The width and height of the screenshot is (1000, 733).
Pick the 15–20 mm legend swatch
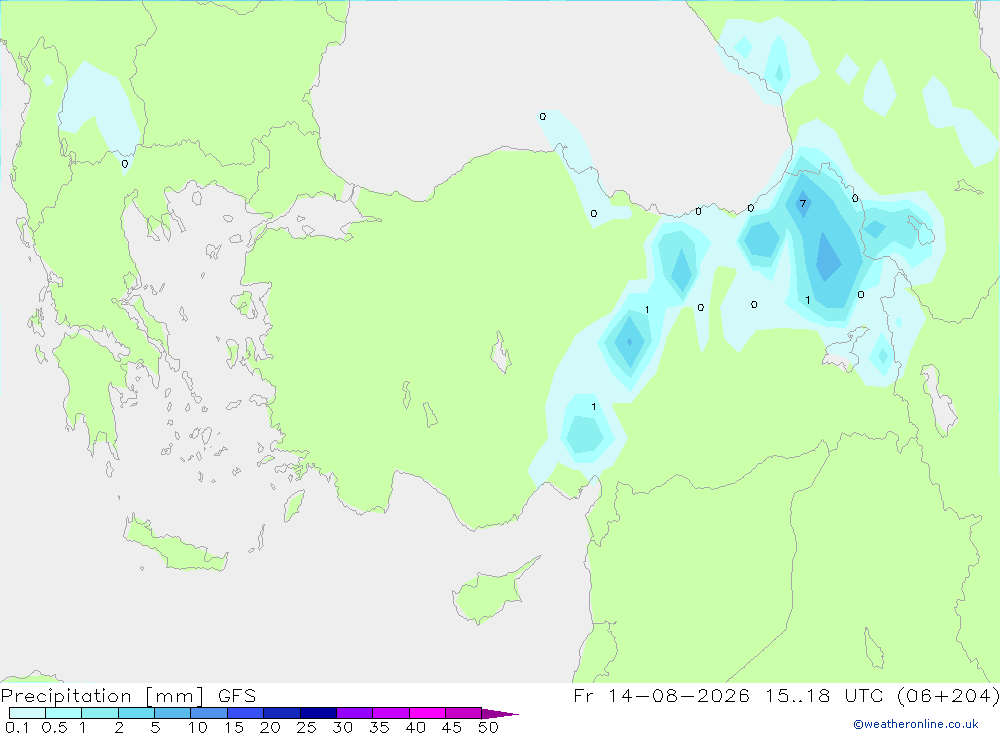pyautogui.click(x=246, y=713)
